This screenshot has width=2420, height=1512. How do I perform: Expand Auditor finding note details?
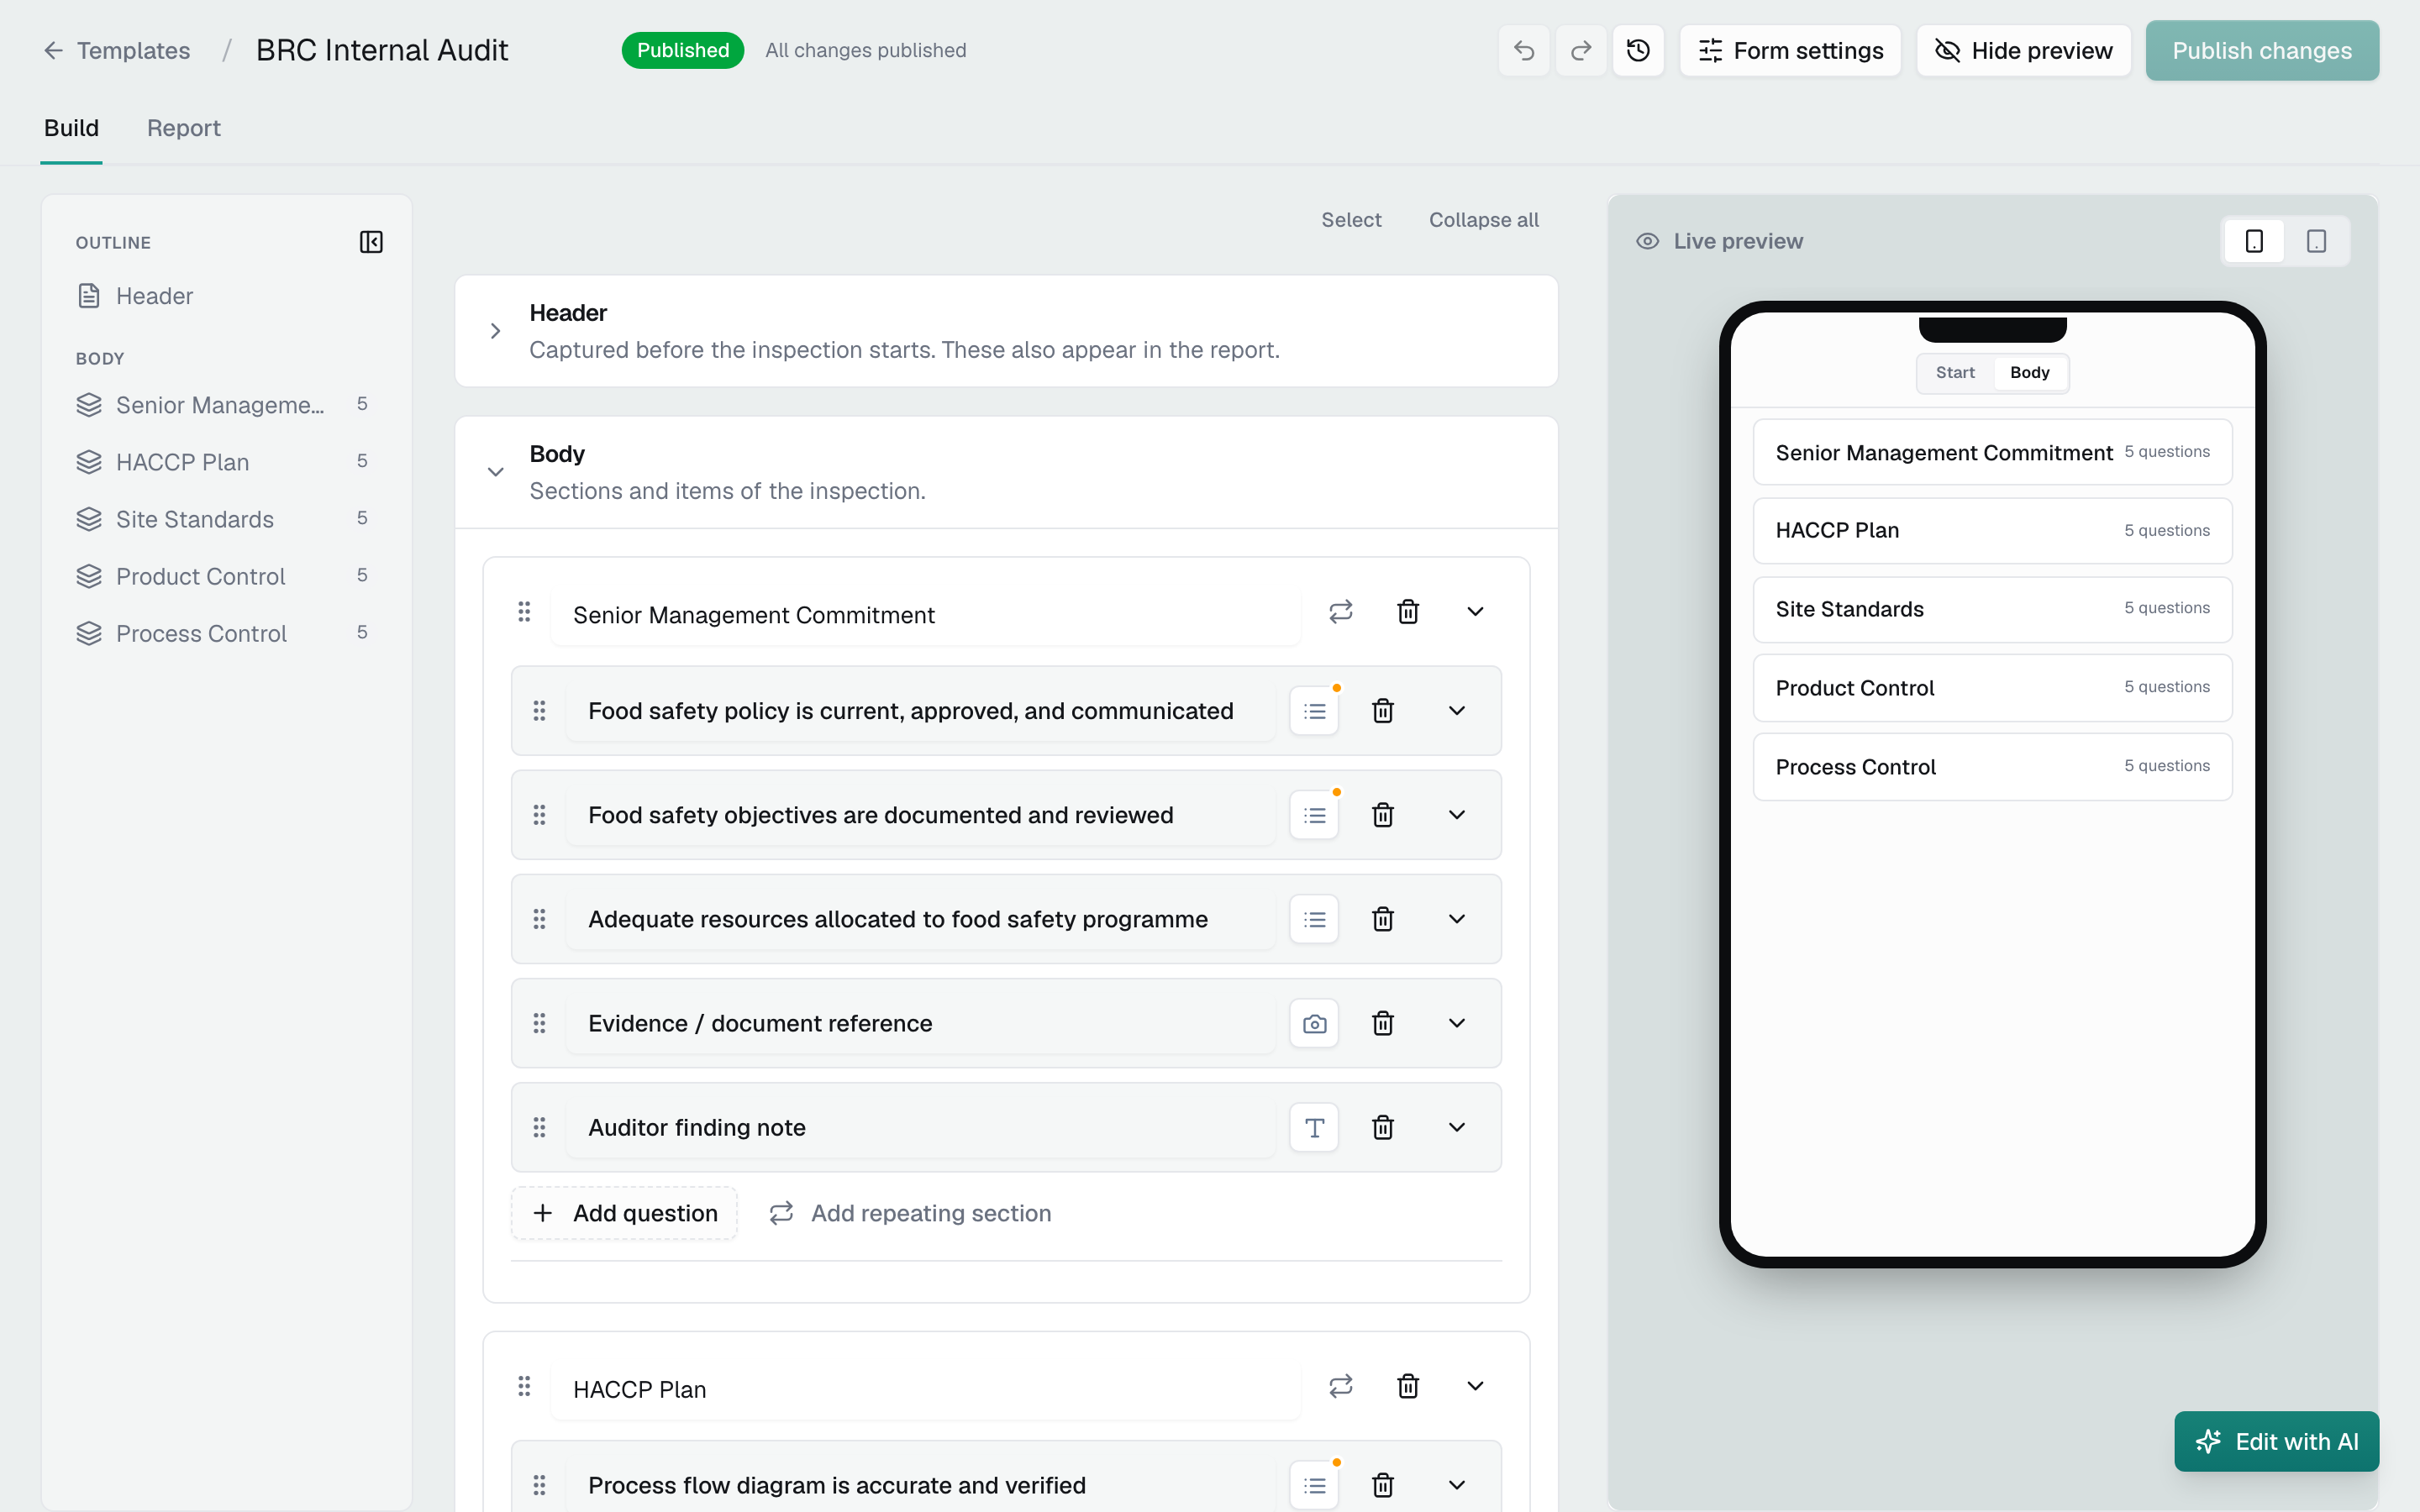point(1457,1127)
